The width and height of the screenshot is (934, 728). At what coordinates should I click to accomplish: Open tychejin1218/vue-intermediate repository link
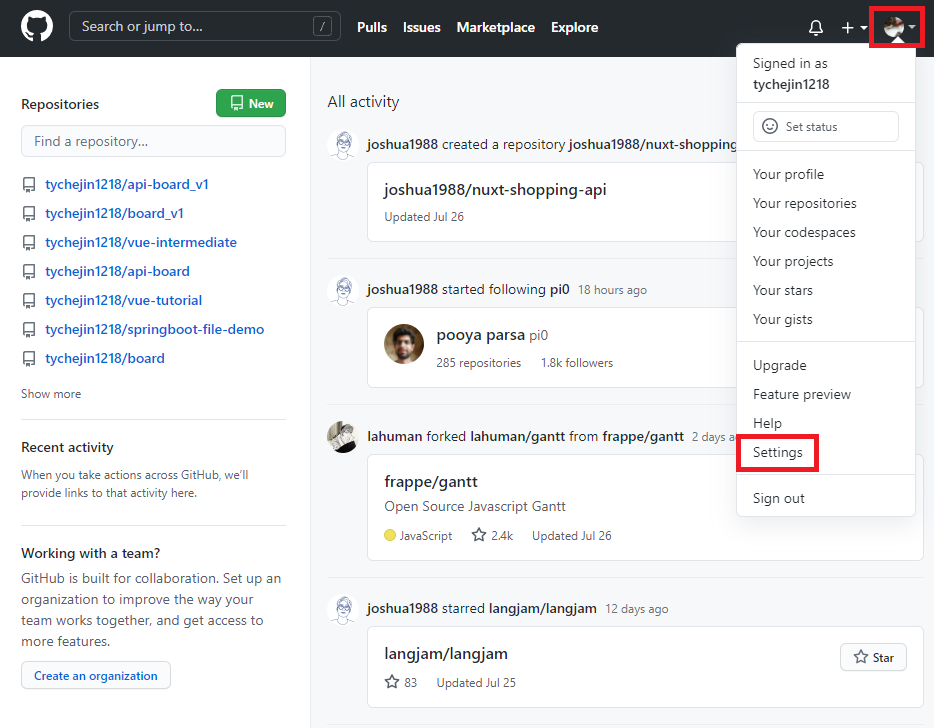coord(141,242)
